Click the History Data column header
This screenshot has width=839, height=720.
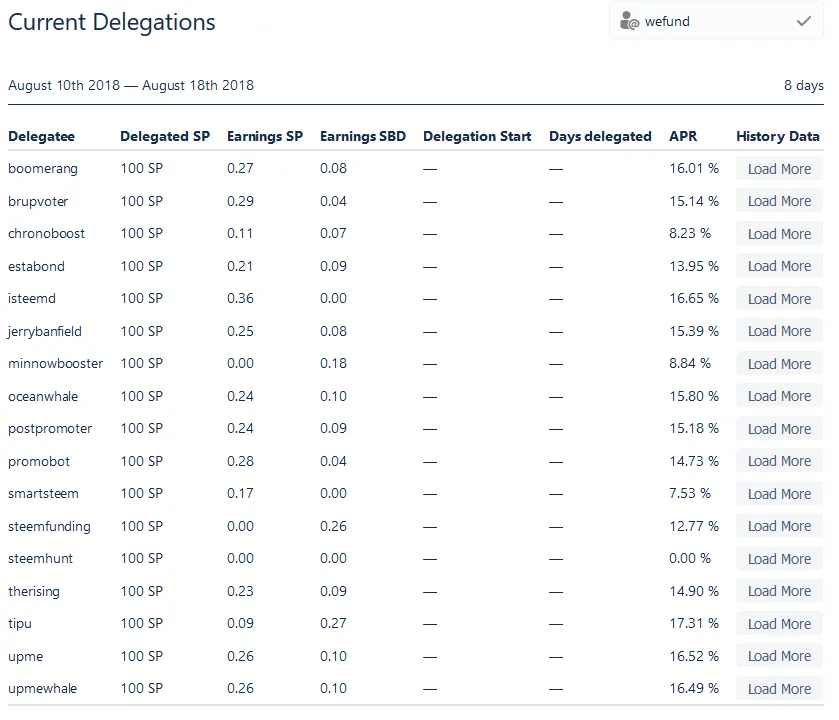778,136
